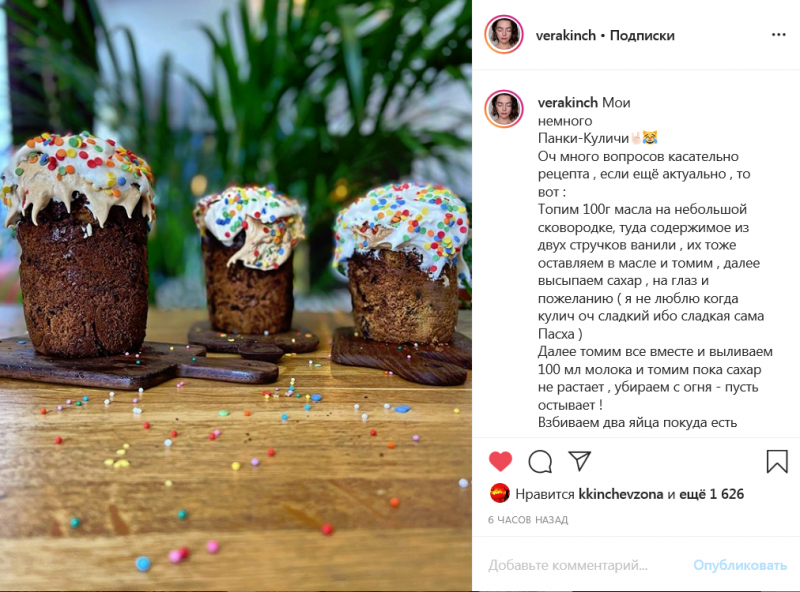This screenshot has height=592, width=800.
Task: Click the kulichi cakes photo
Action: (236, 296)
